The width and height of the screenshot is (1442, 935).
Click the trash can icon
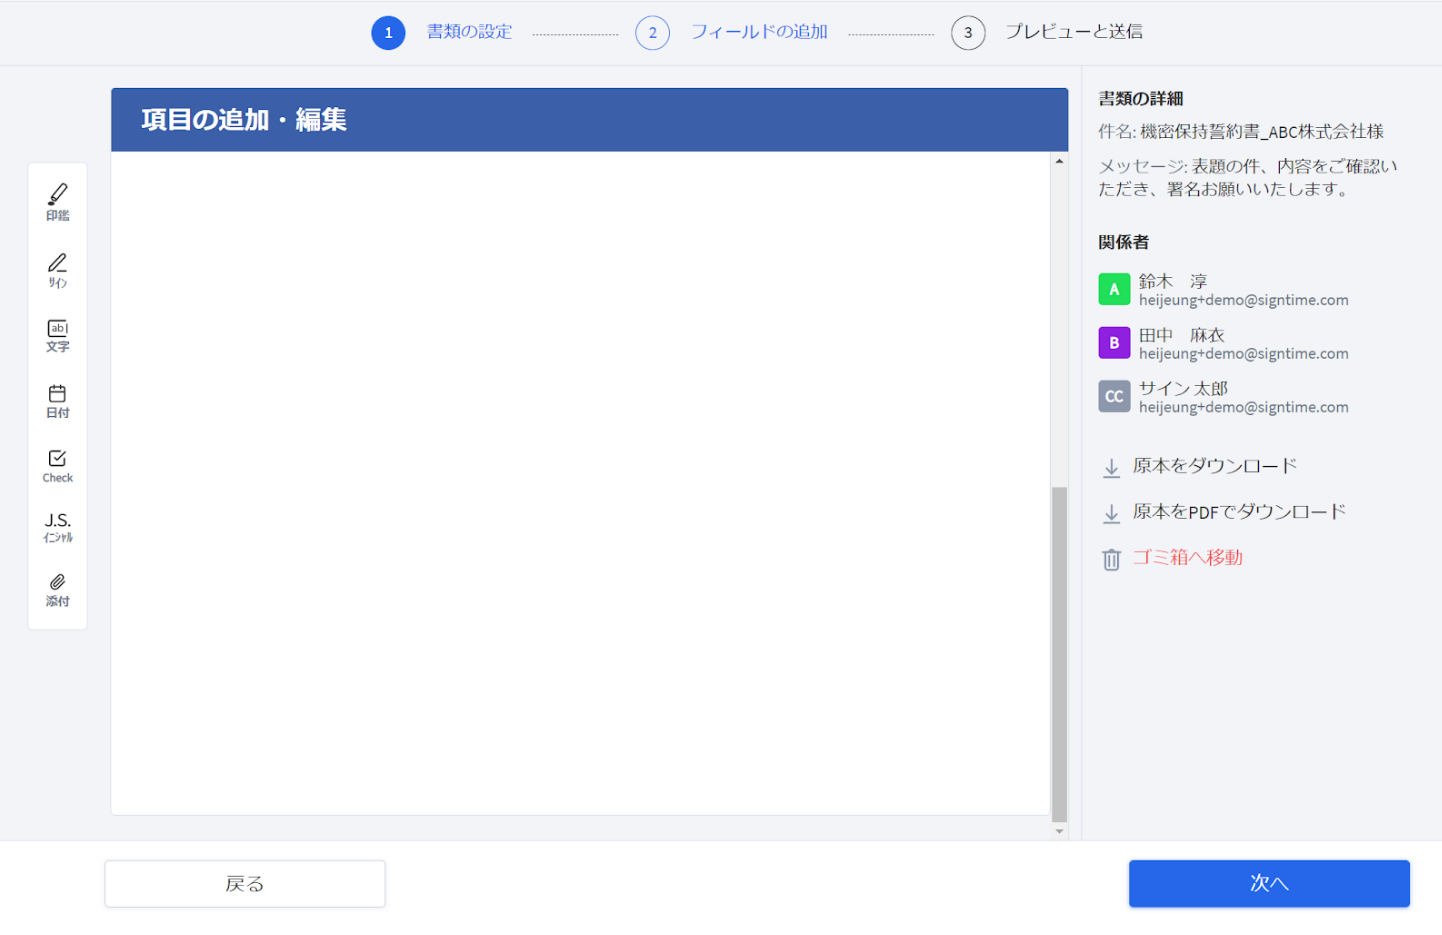[1111, 559]
